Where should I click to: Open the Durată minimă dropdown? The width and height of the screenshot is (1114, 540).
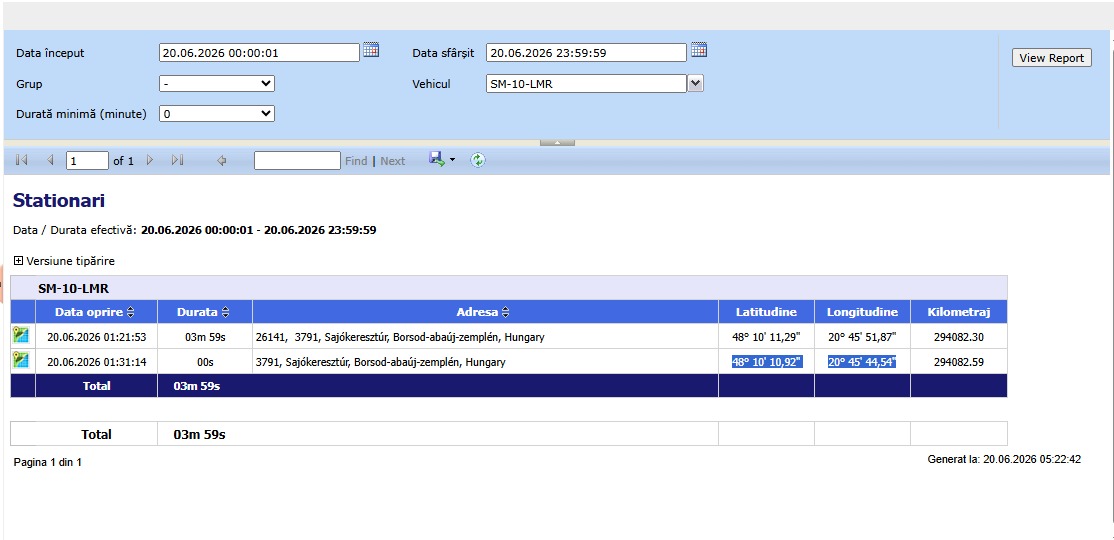217,114
